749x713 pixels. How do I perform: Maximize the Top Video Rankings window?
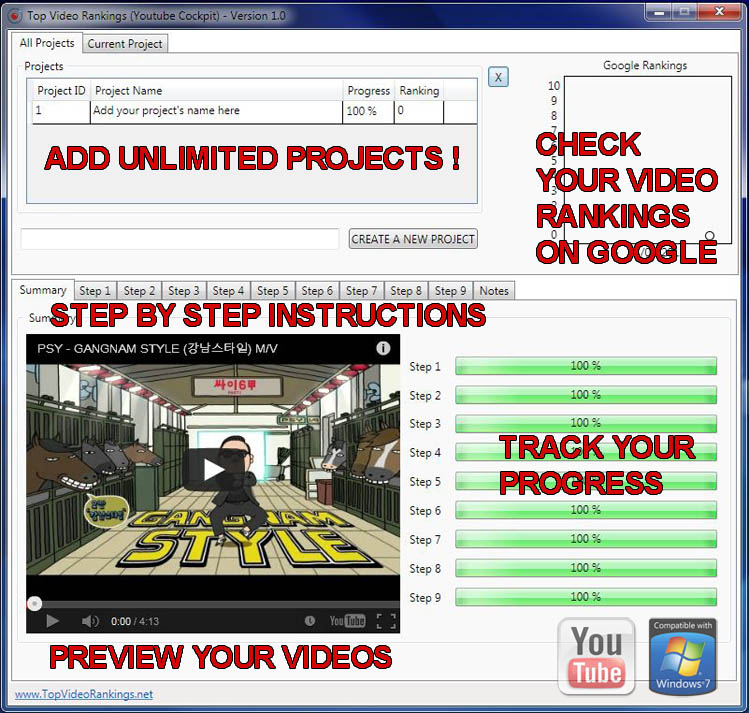(x=685, y=12)
